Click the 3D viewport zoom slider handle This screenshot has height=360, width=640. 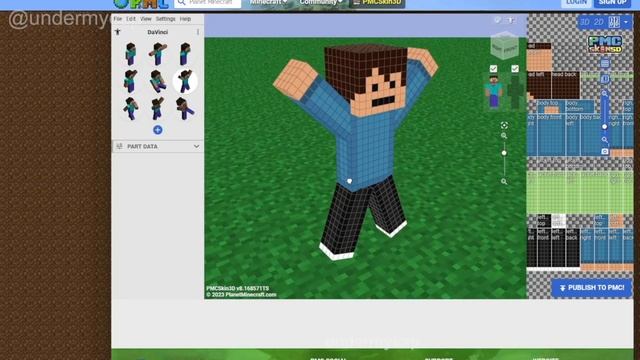(x=504, y=153)
